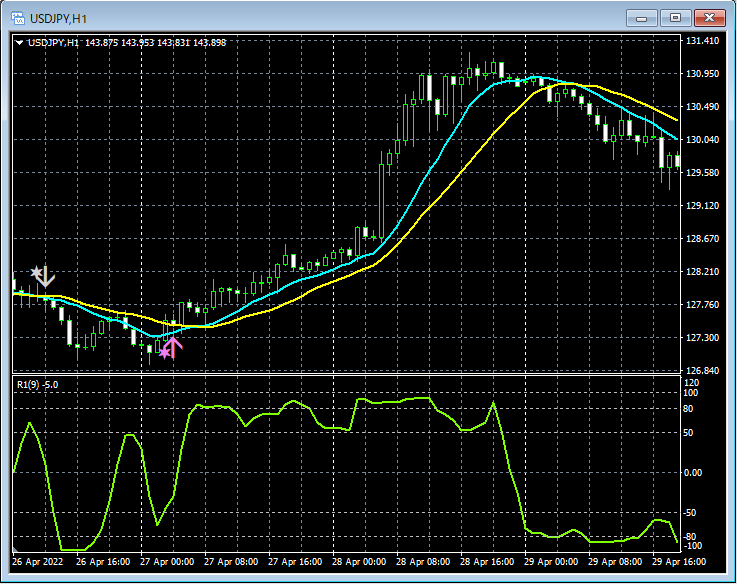Click the indicator scale value 0.00
The width and height of the screenshot is (738, 584).
coord(693,472)
